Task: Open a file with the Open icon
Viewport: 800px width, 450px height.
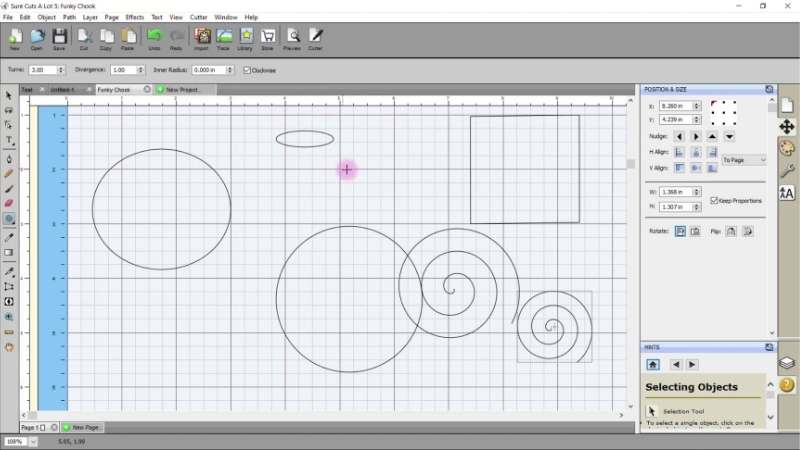Action: point(37,39)
